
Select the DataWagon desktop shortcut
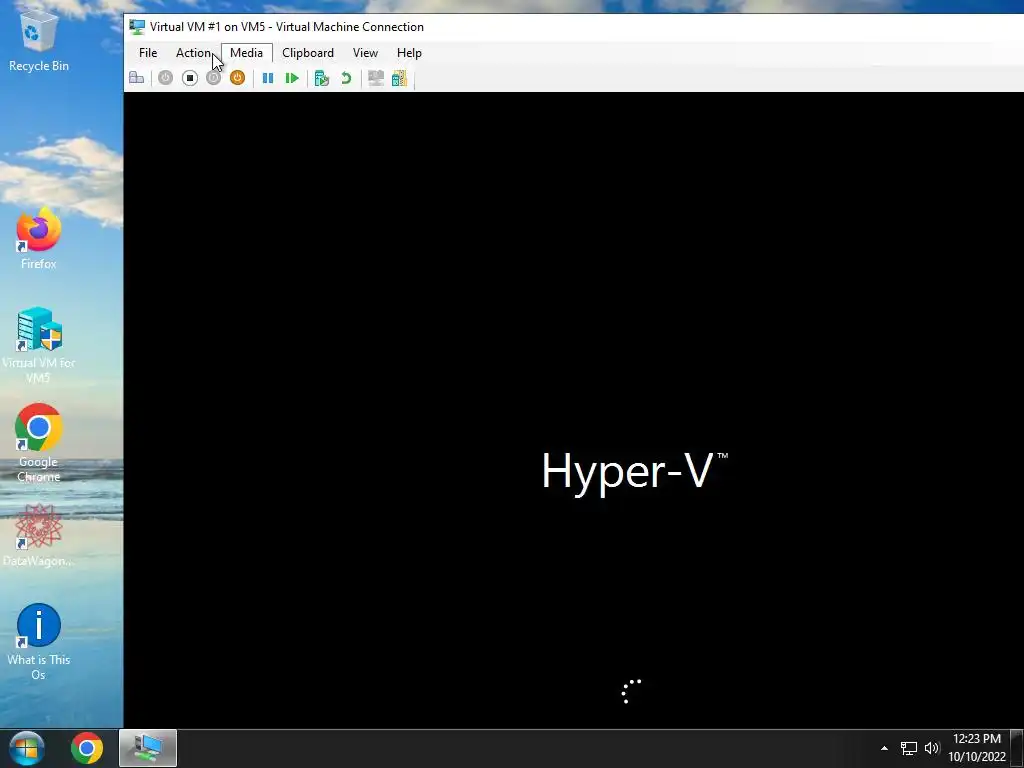click(39, 536)
